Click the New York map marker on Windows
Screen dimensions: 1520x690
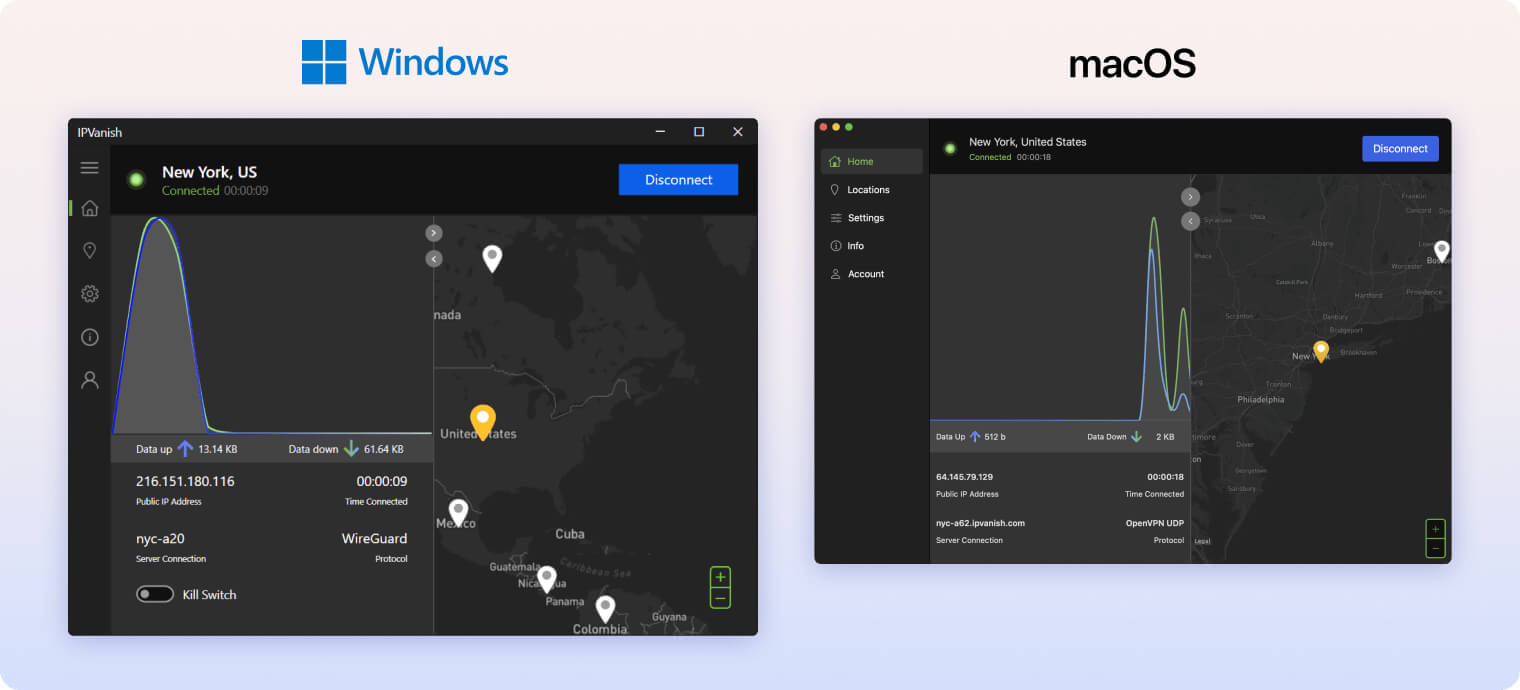click(x=481, y=422)
